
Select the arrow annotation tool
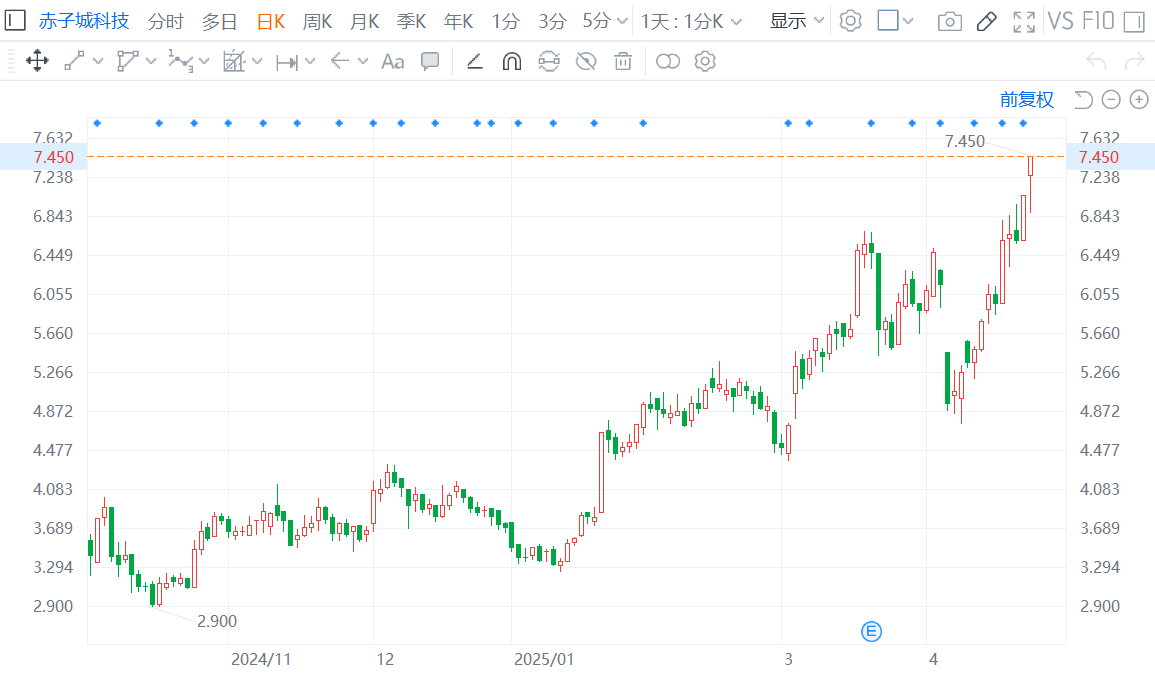(x=340, y=61)
